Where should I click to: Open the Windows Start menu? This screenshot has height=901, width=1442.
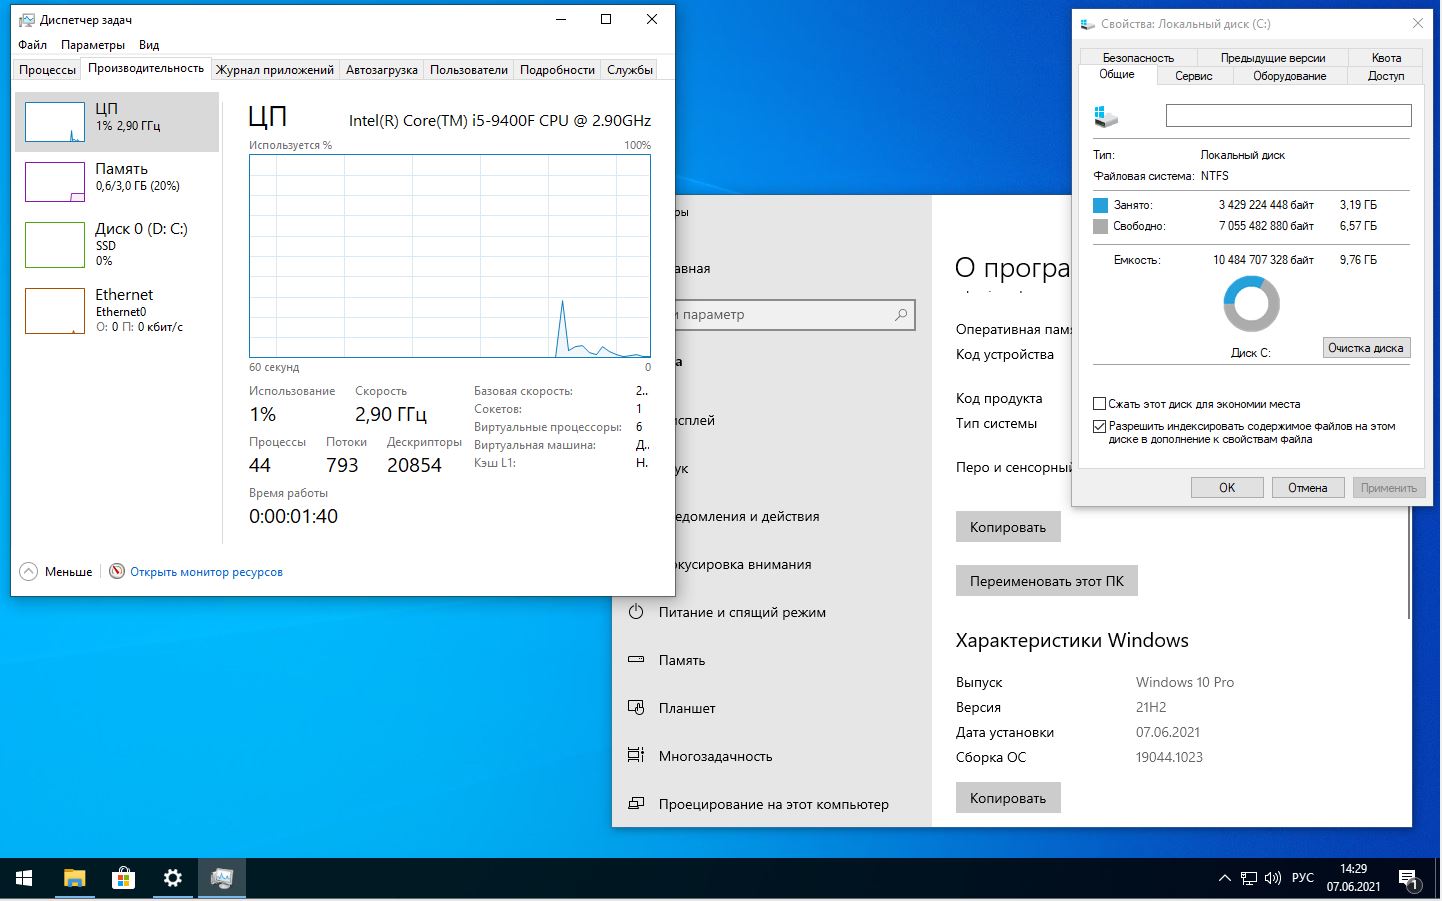click(24, 878)
